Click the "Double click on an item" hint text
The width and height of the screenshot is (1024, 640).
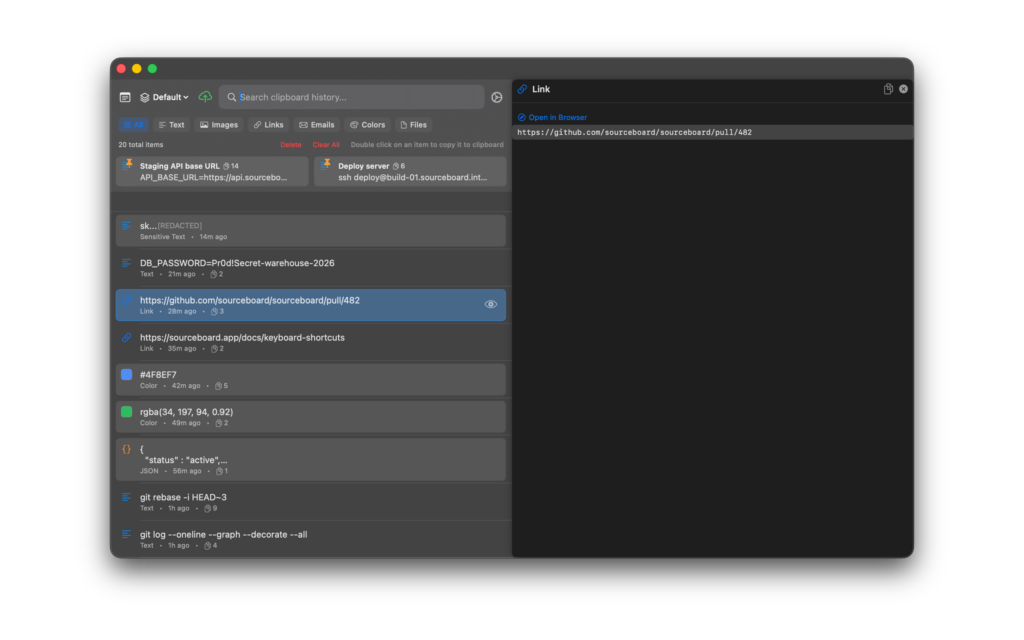click(427, 145)
